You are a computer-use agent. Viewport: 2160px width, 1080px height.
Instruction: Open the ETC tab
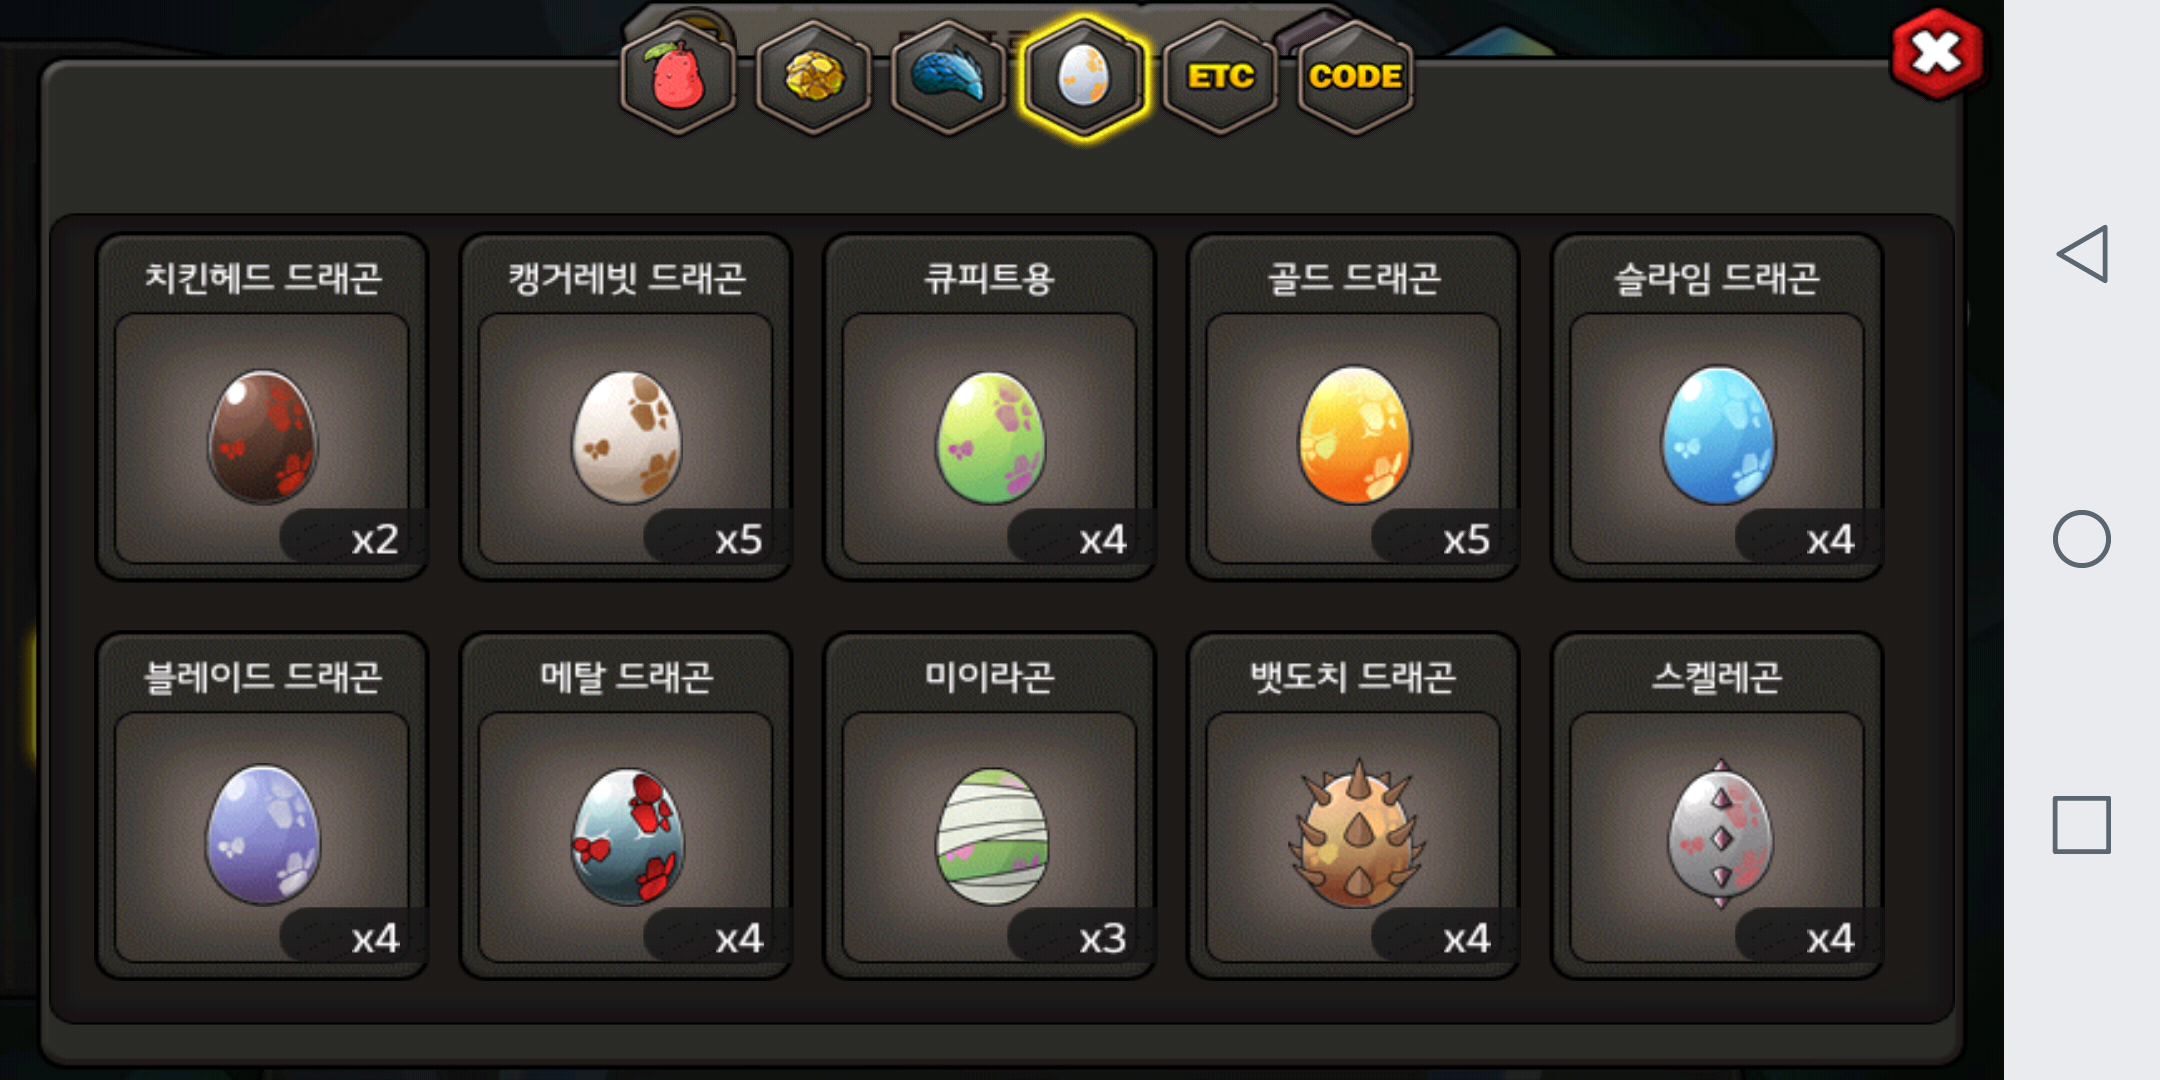[1220, 77]
